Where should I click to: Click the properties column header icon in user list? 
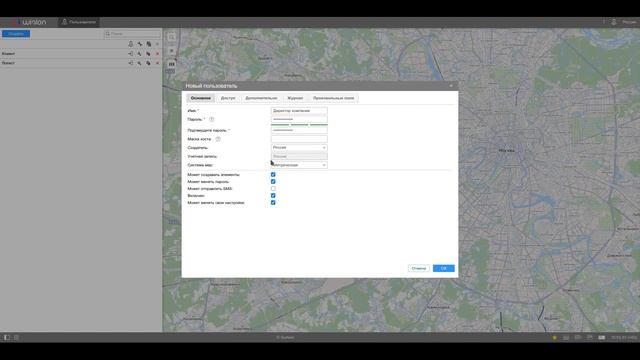(140, 44)
